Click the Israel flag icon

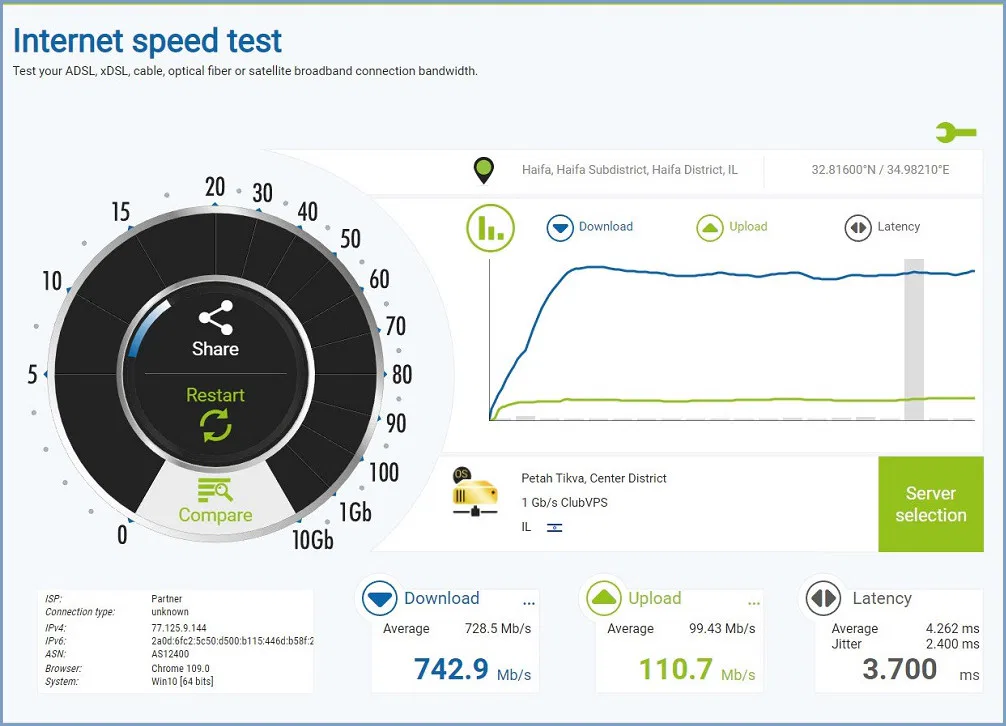[554, 527]
